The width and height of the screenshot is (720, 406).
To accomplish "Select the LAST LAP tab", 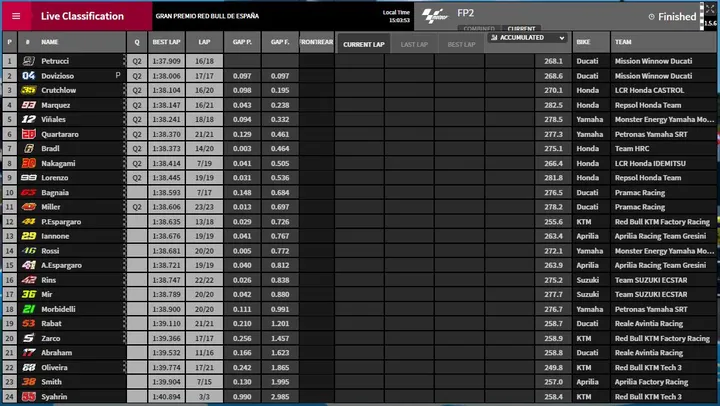I will (414, 44).
